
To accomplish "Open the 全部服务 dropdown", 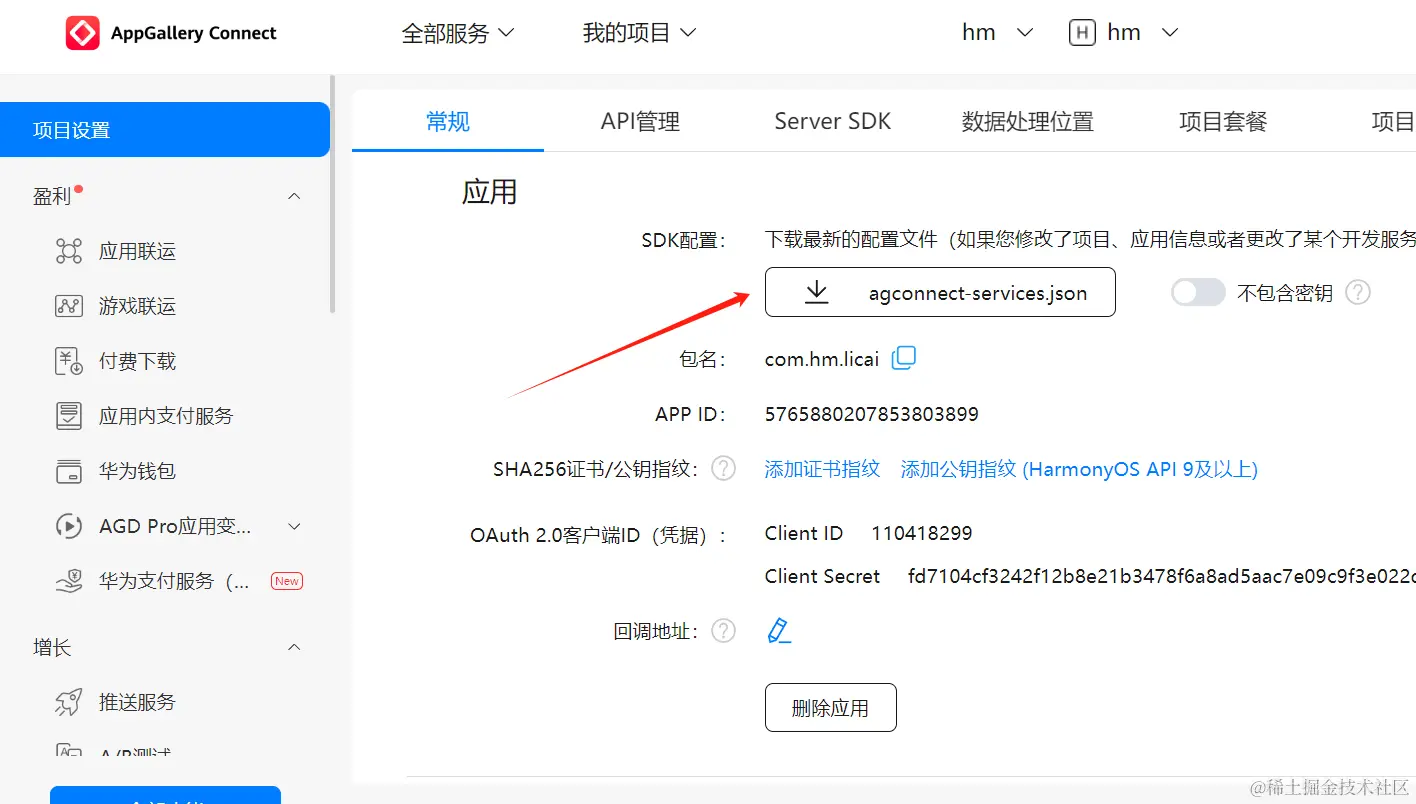I will 458,33.
